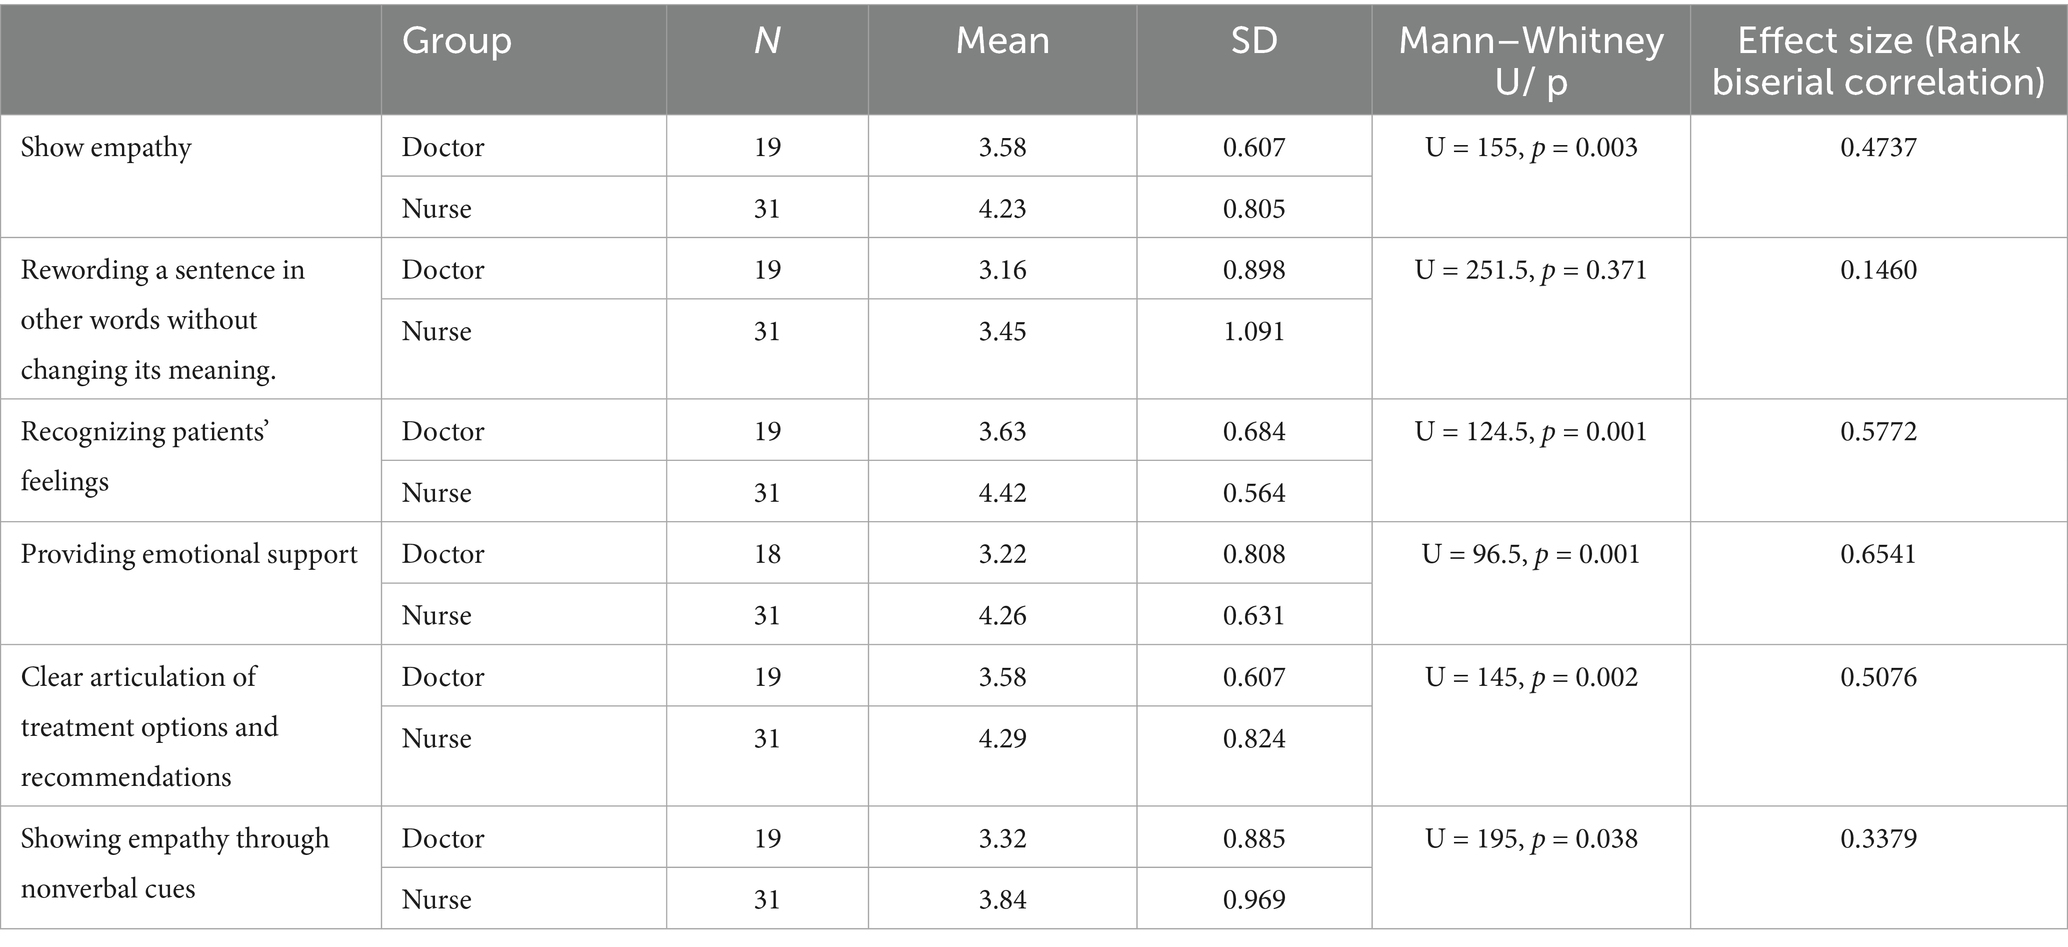Select the U = 96.5, p = 0.001 cell
Viewport: 2068px width, 947px height.
(x=1531, y=555)
